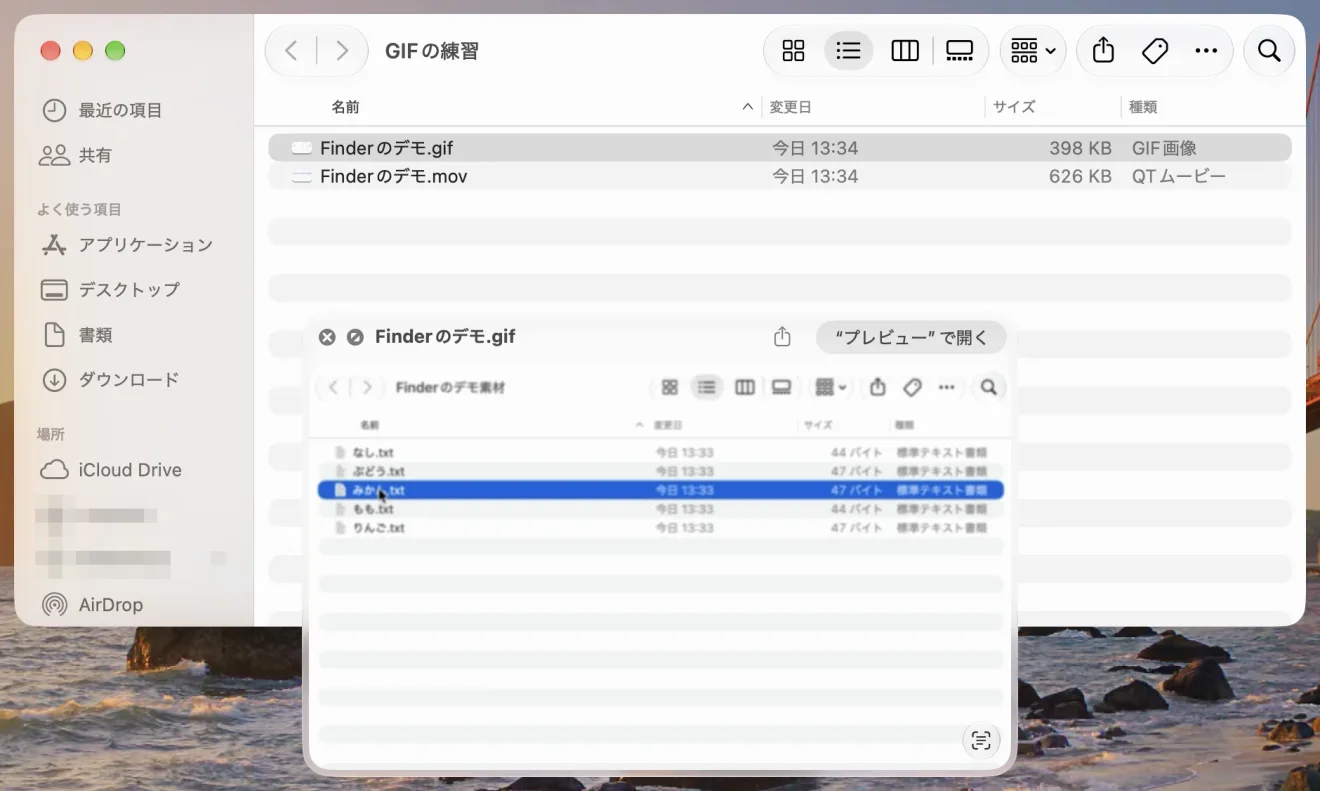Click the "プレビュー"で開く button
Viewport: 1320px width, 791px height.
[x=911, y=337]
